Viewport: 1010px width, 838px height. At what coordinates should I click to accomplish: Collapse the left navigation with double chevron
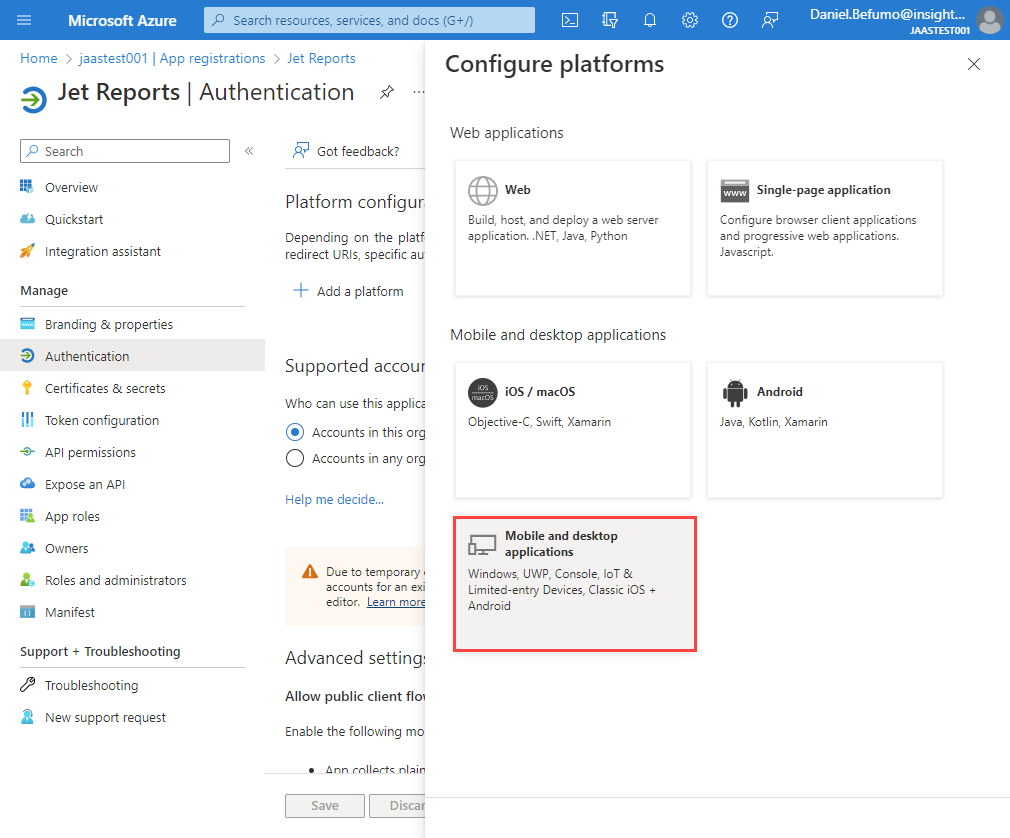pyautogui.click(x=249, y=151)
